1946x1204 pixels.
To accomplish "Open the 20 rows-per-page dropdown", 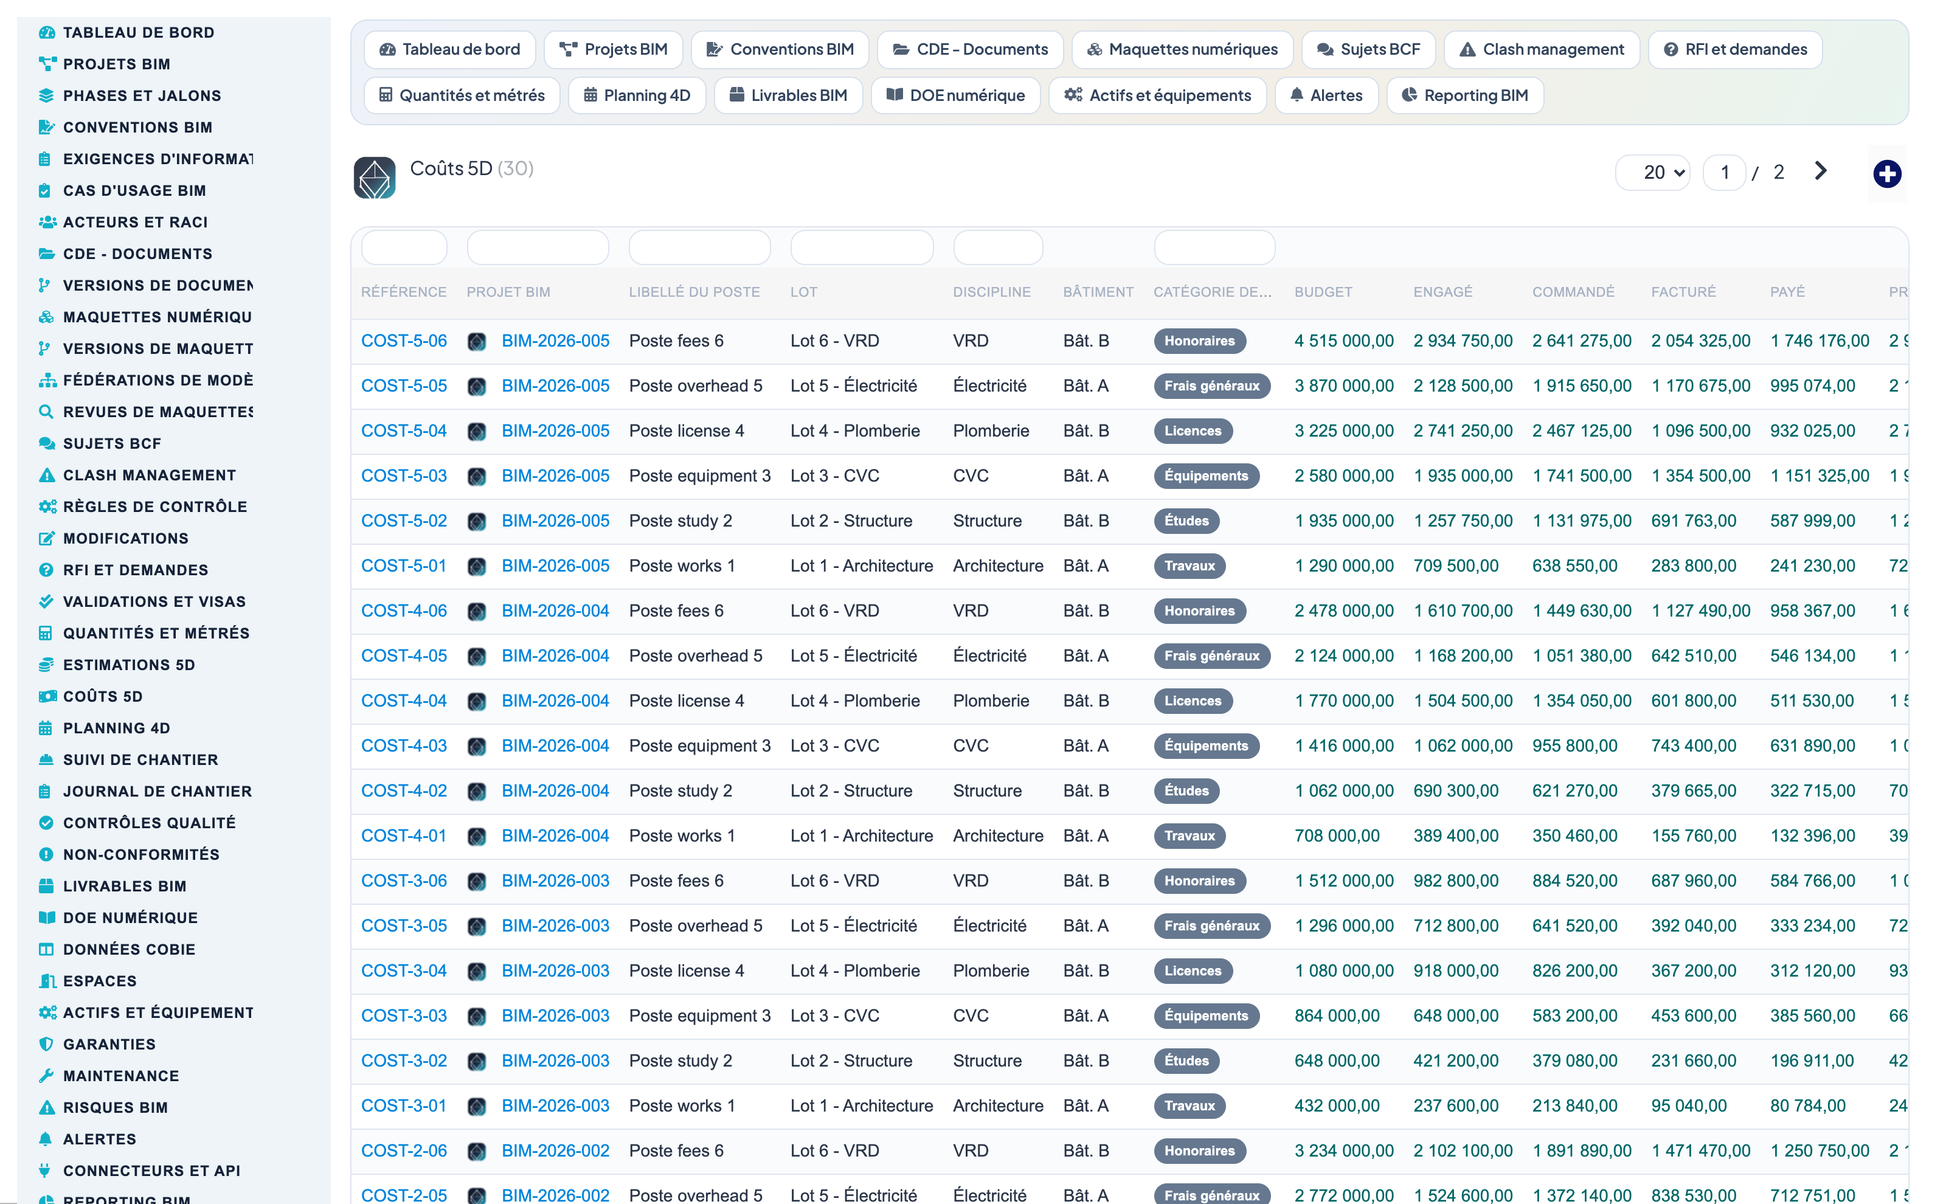I will [x=1653, y=172].
